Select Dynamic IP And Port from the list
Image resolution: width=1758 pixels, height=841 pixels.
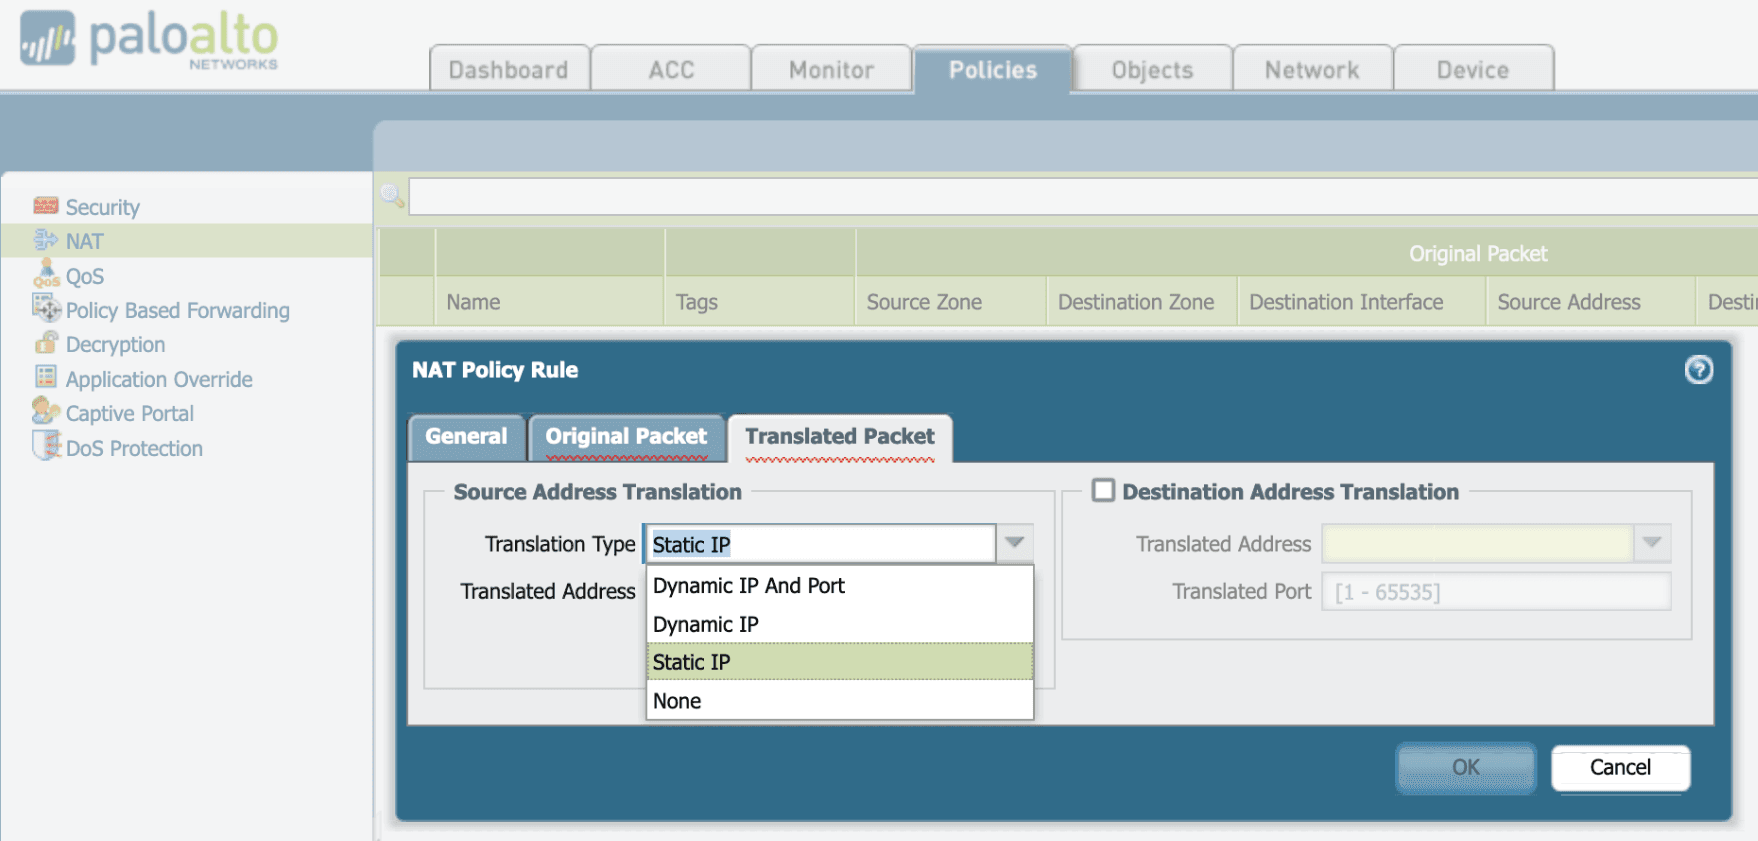(x=748, y=586)
